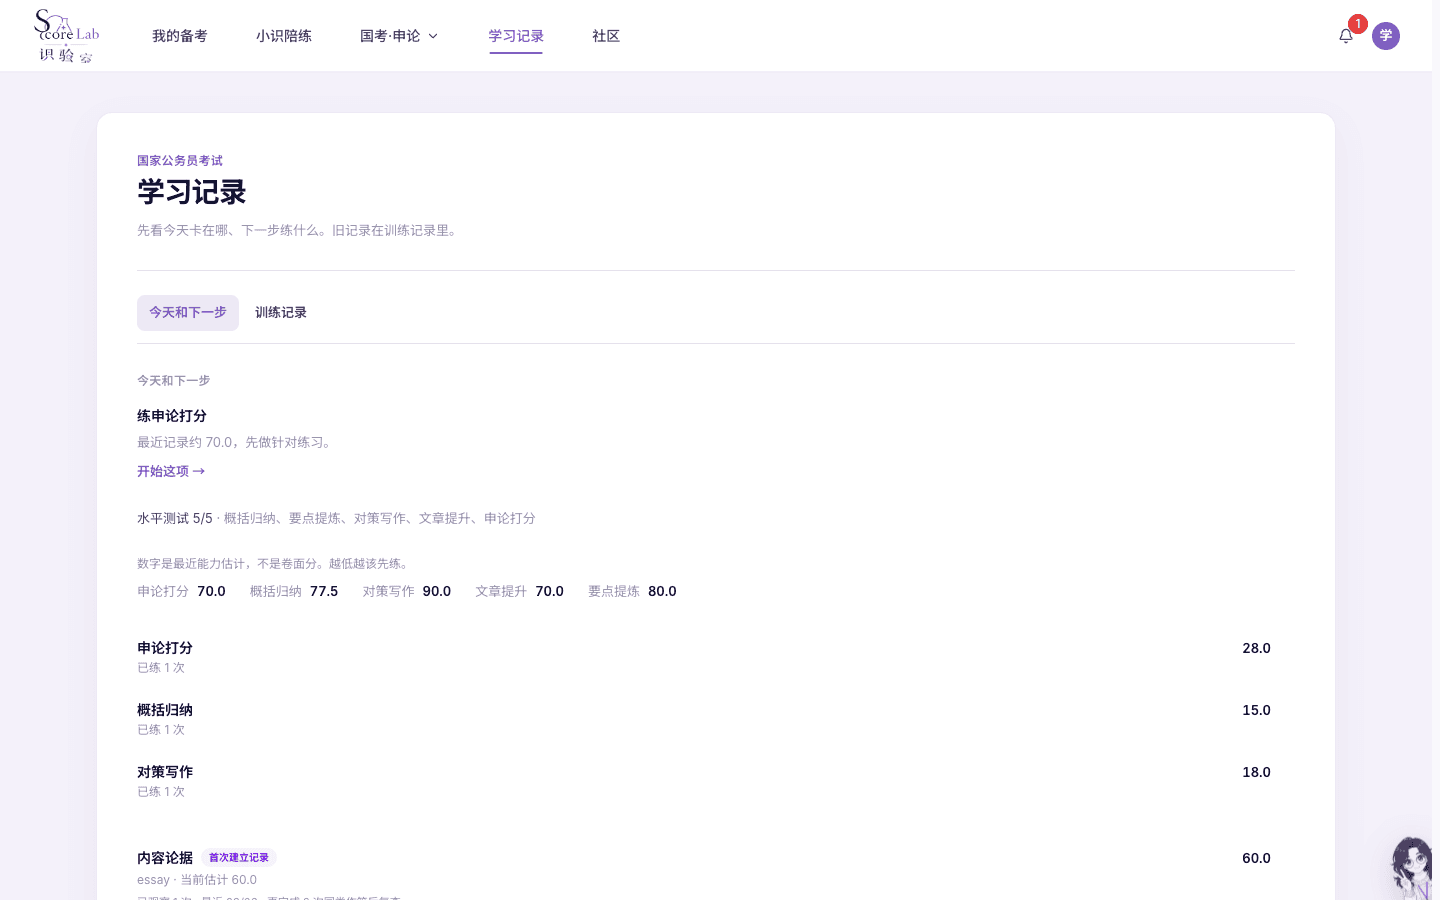Go to 我的备考 in the navigation
The height and width of the screenshot is (900, 1440).
coord(180,36)
